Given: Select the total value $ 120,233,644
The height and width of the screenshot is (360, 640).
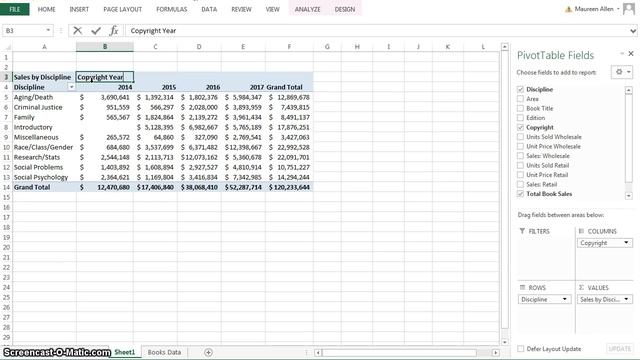Looking at the screenshot, I should (289, 187).
